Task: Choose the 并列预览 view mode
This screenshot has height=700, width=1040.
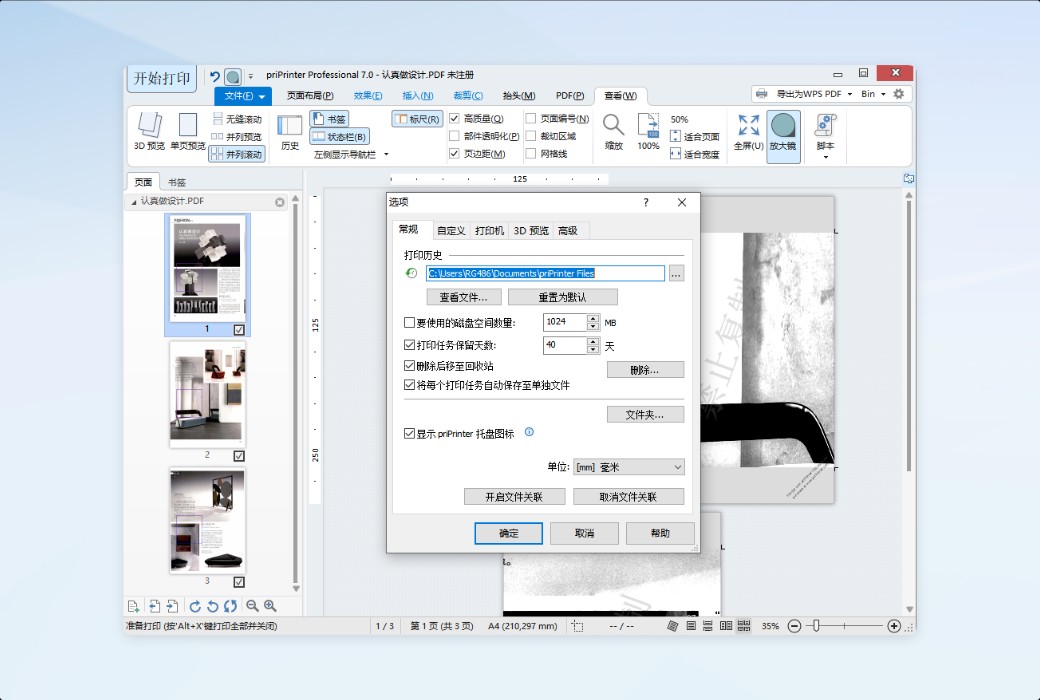Action: coord(237,137)
